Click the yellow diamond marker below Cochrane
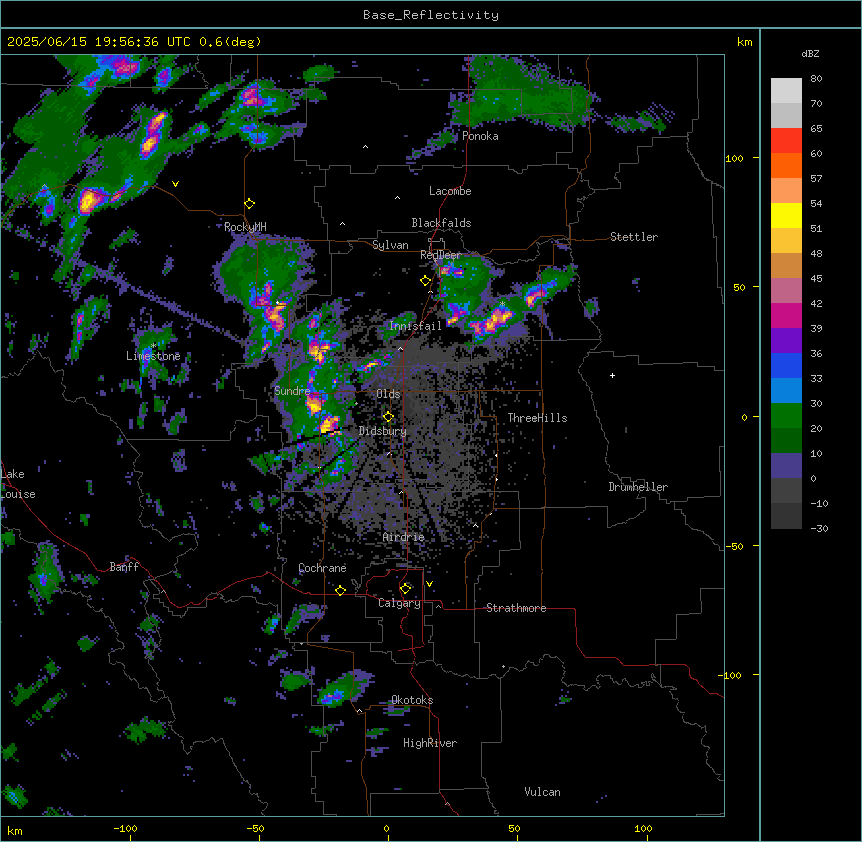 pyautogui.click(x=340, y=590)
